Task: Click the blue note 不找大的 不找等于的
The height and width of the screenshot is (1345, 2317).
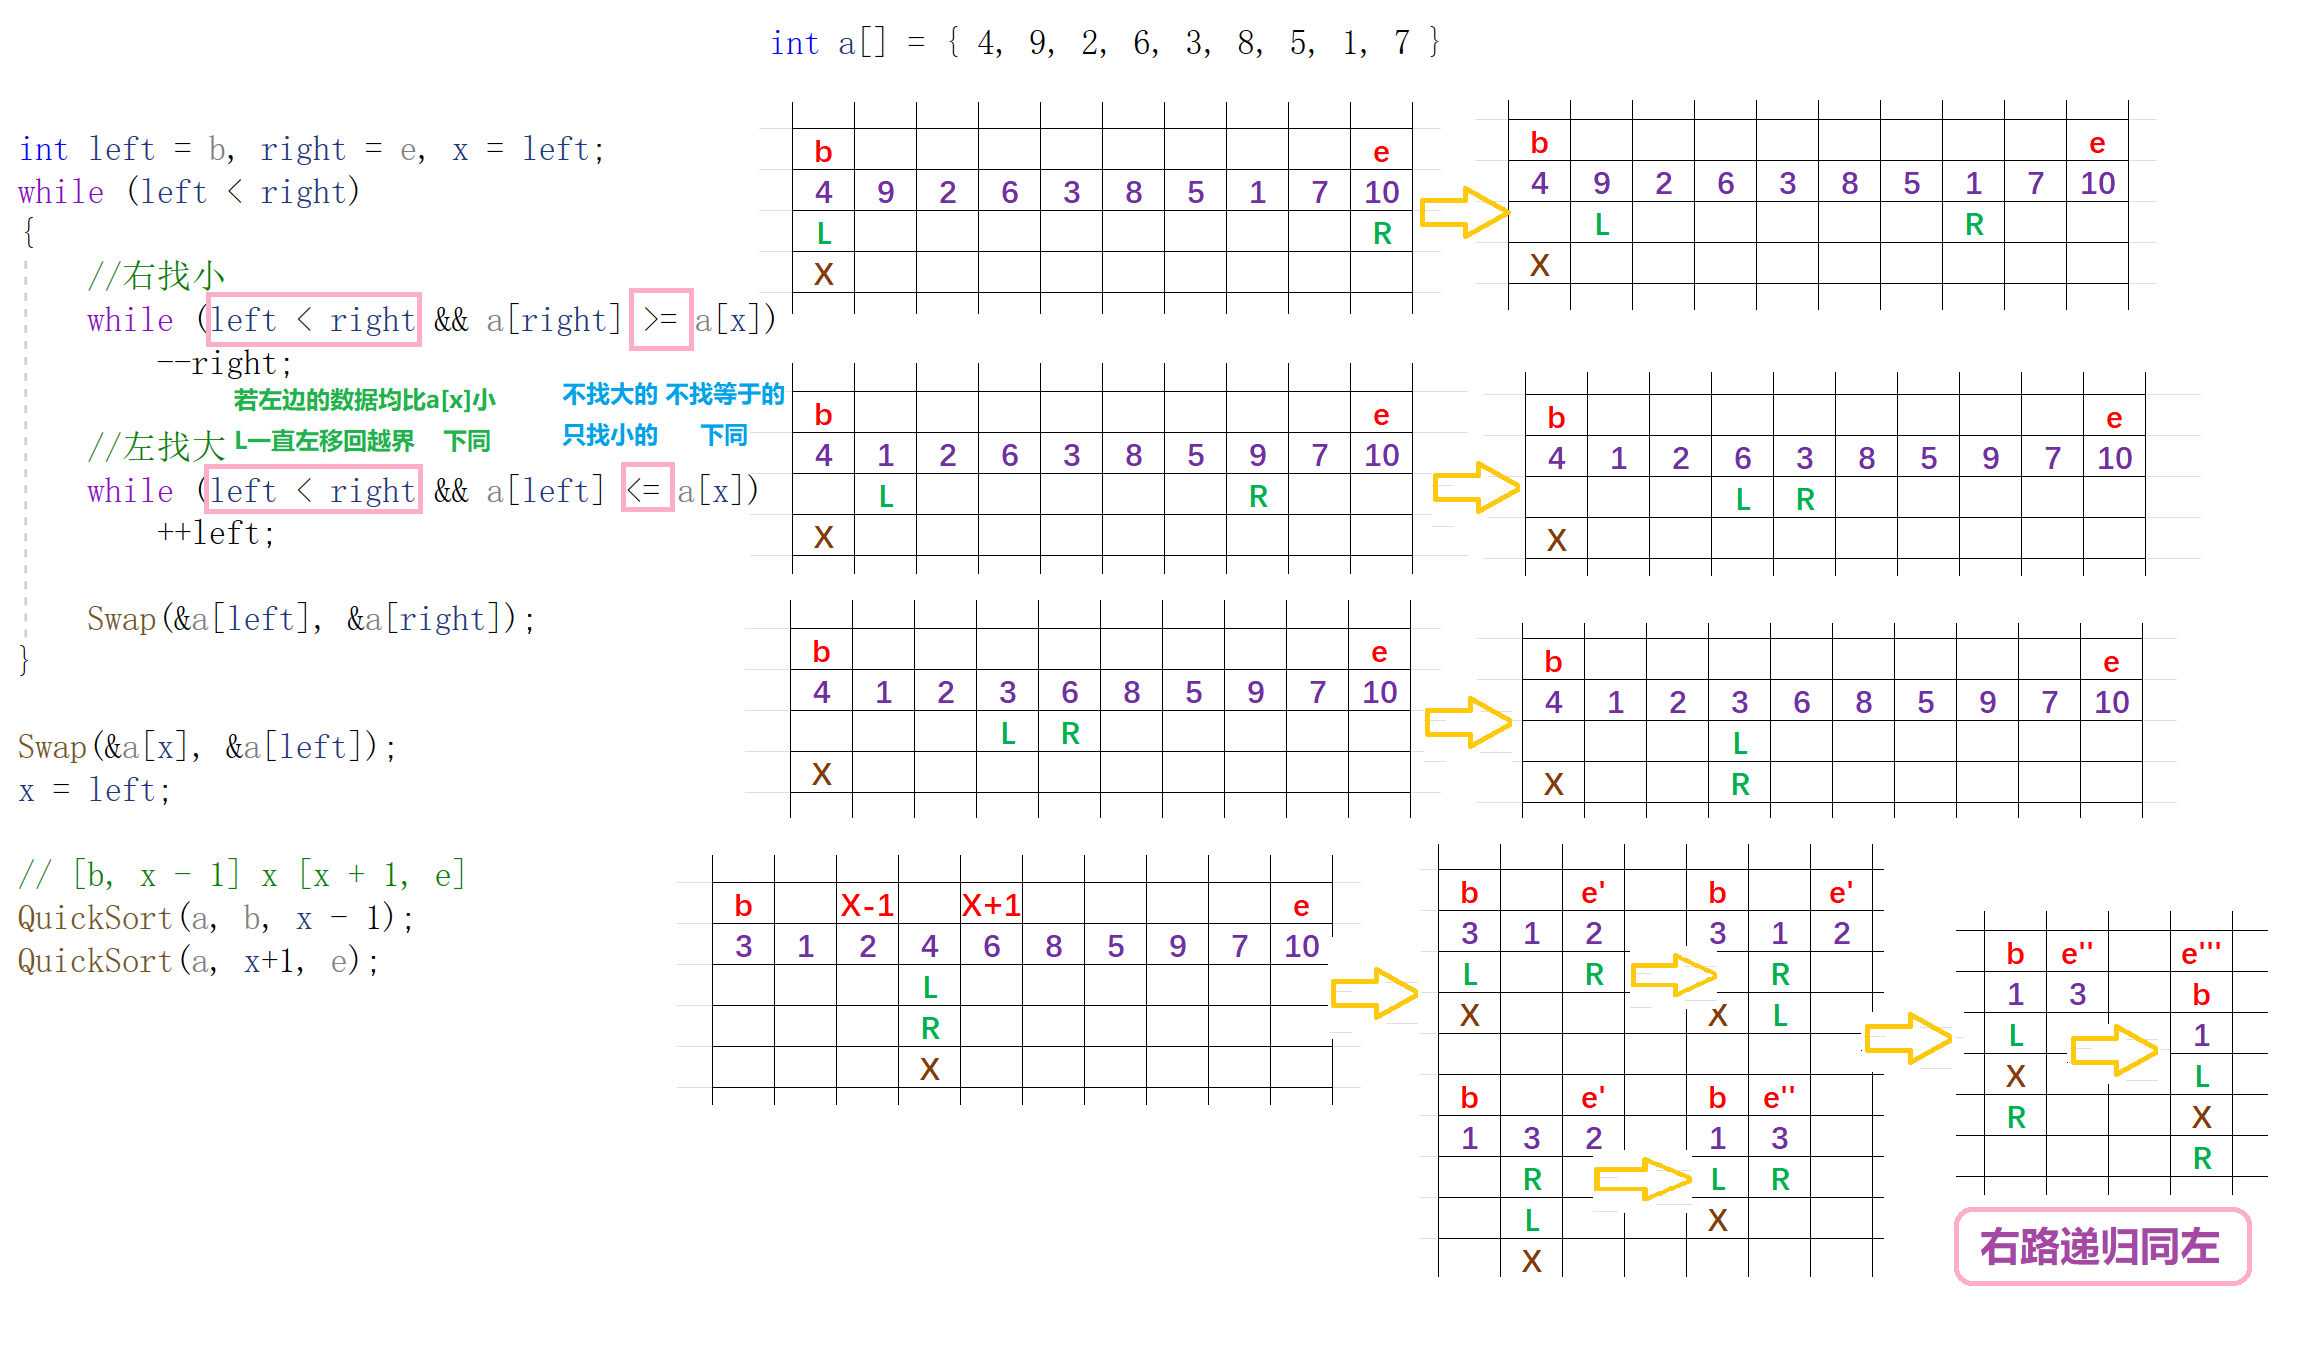Action: click(x=673, y=394)
